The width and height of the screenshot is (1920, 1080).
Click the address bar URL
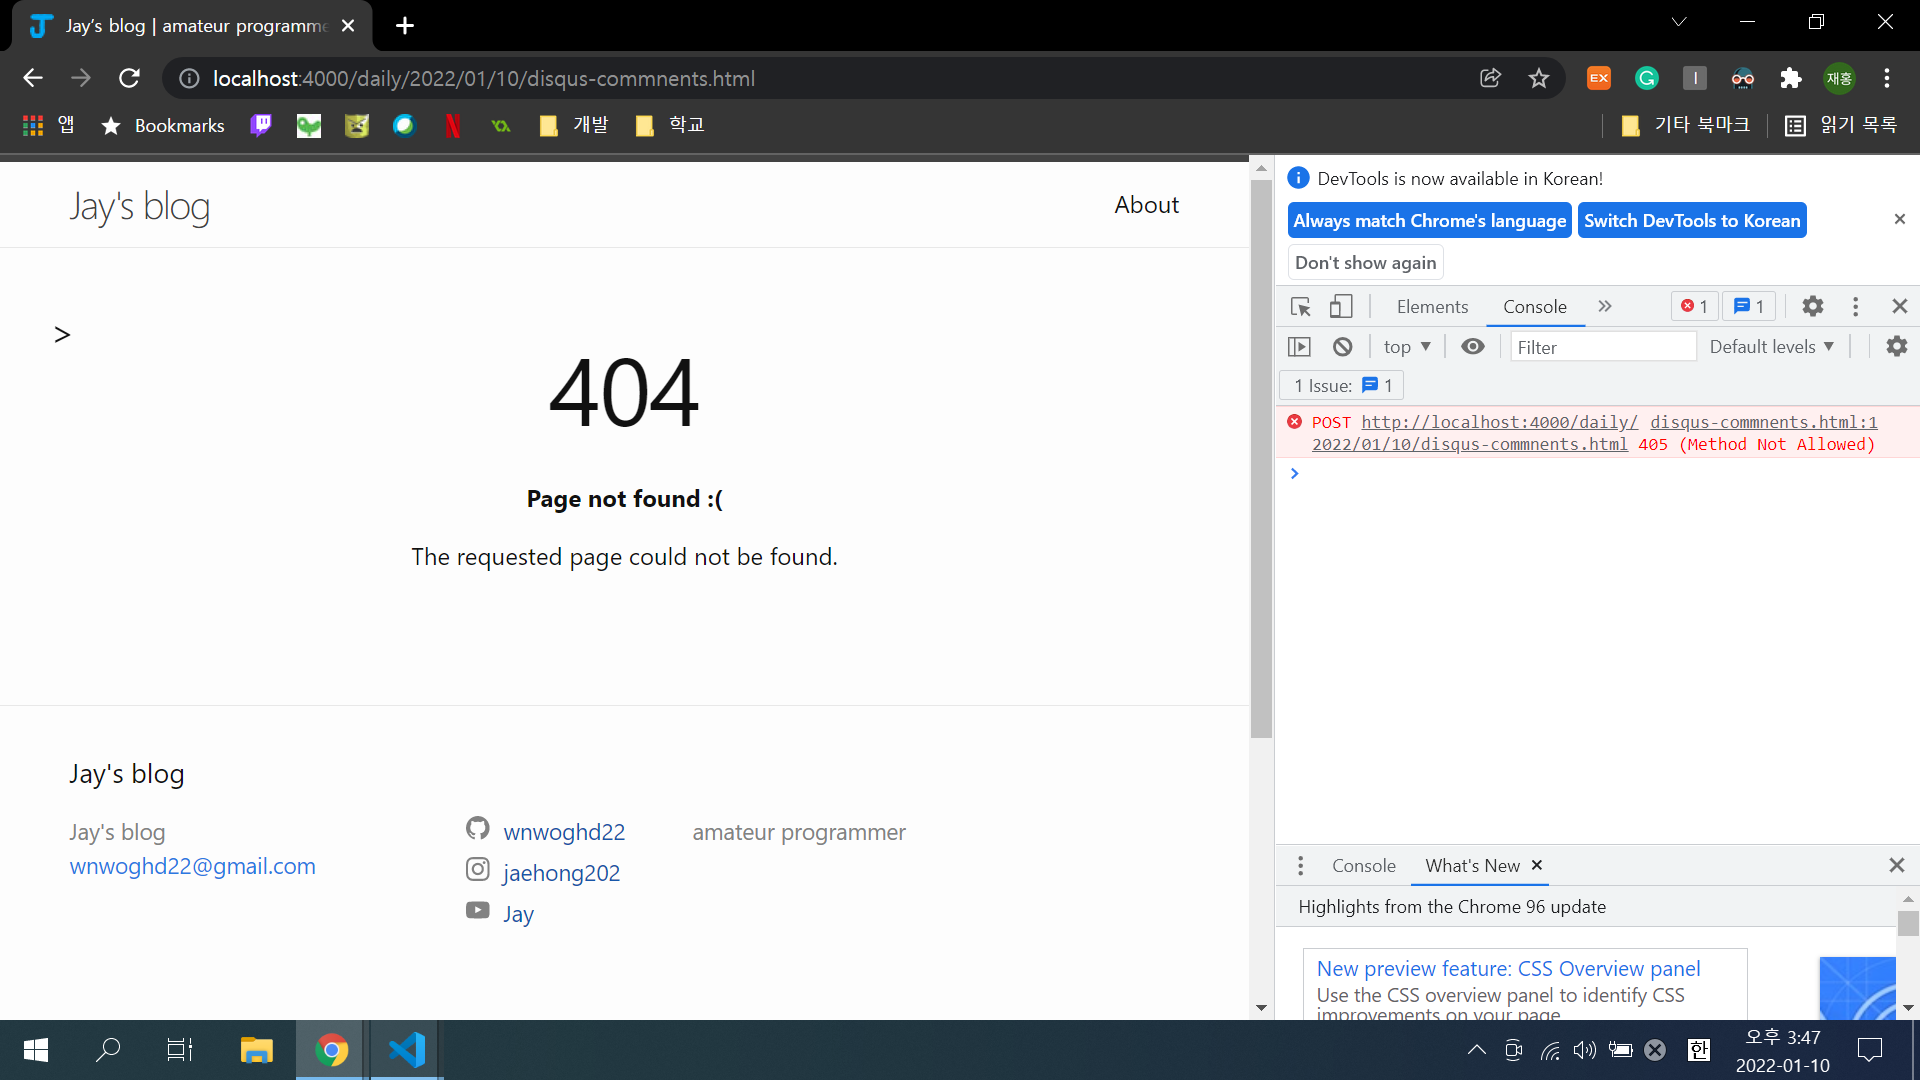click(x=484, y=78)
